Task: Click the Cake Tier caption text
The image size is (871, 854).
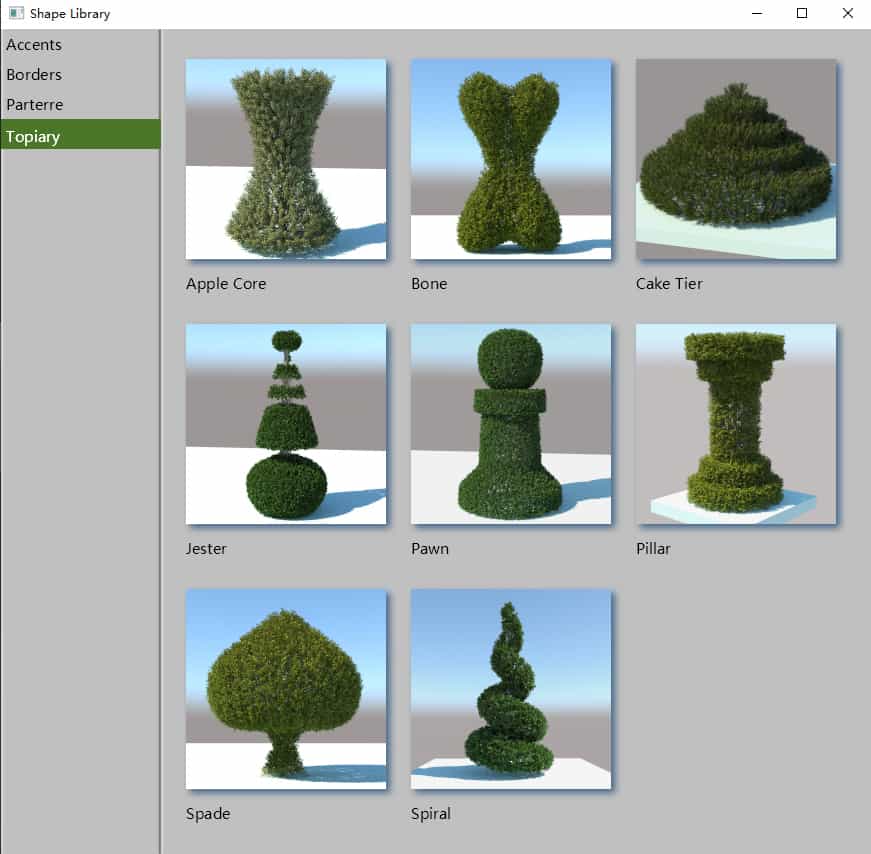Action: [x=669, y=284]
